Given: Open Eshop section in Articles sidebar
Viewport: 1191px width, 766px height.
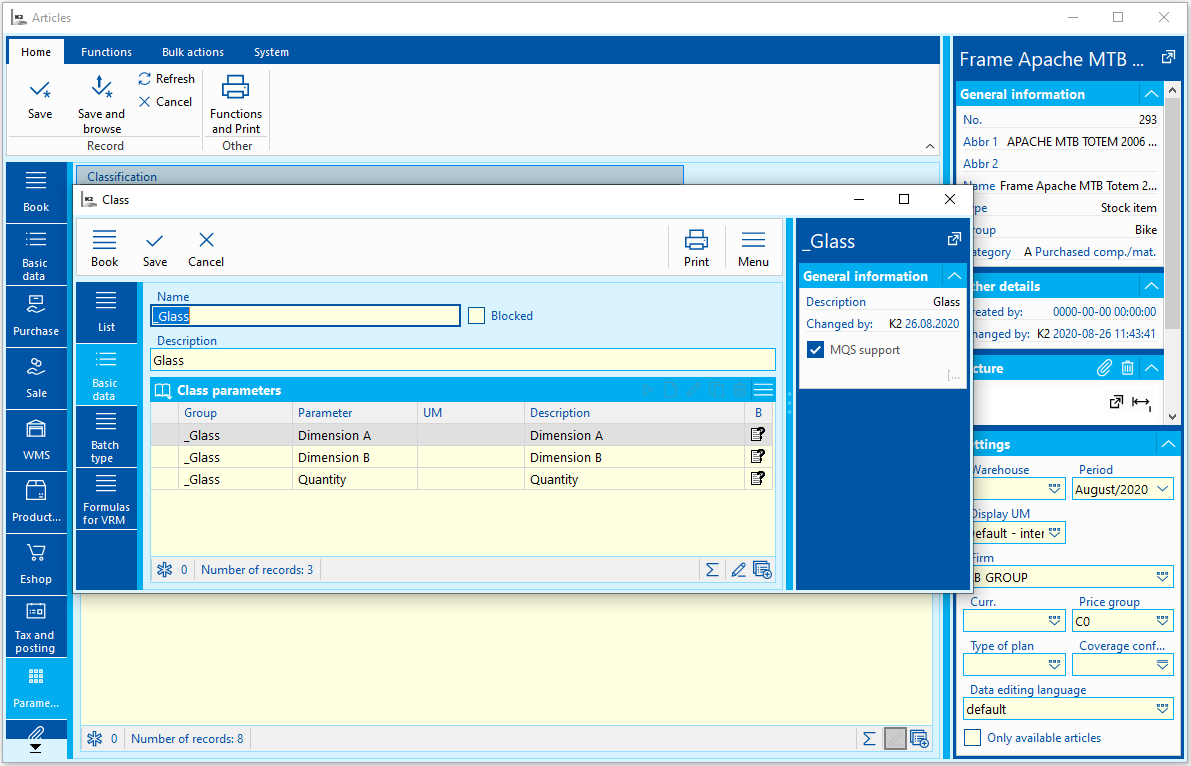Looking at the screenshot, I should coord(36,565).
